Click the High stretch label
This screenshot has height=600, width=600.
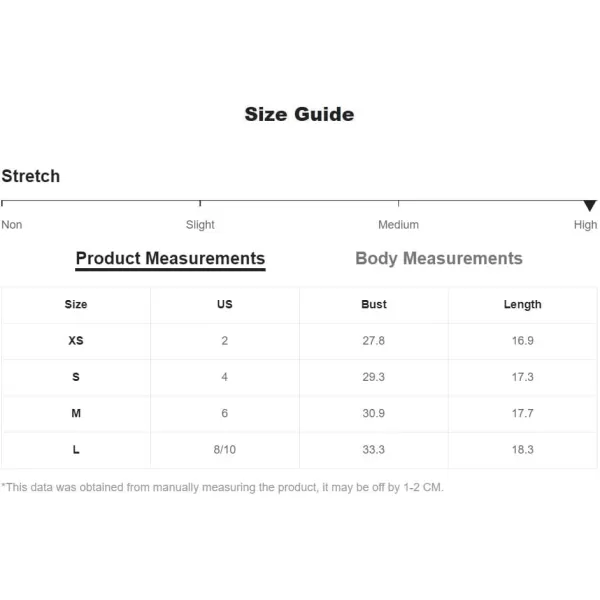coord(585,225)
